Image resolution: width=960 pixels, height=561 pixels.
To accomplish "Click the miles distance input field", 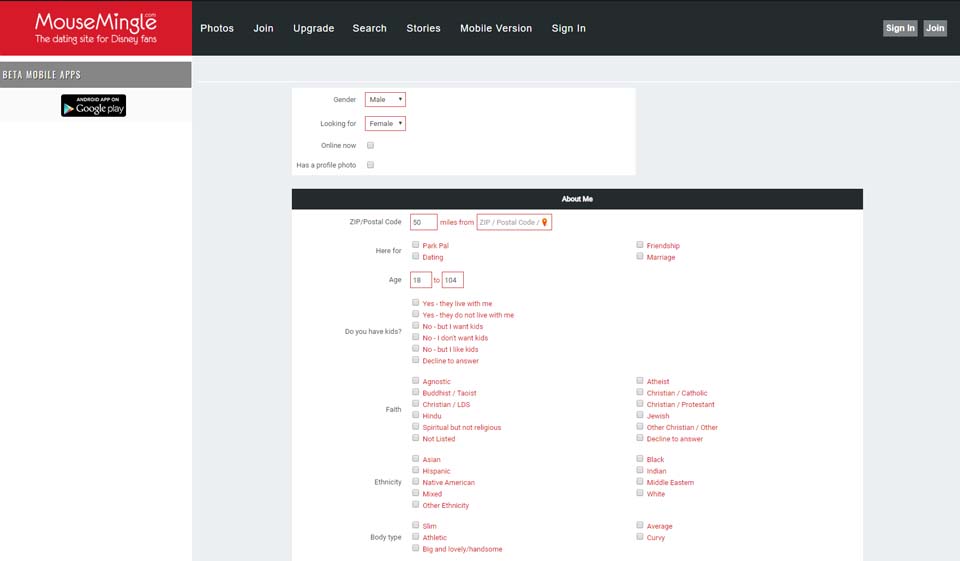I will click(x=423, y=222).
